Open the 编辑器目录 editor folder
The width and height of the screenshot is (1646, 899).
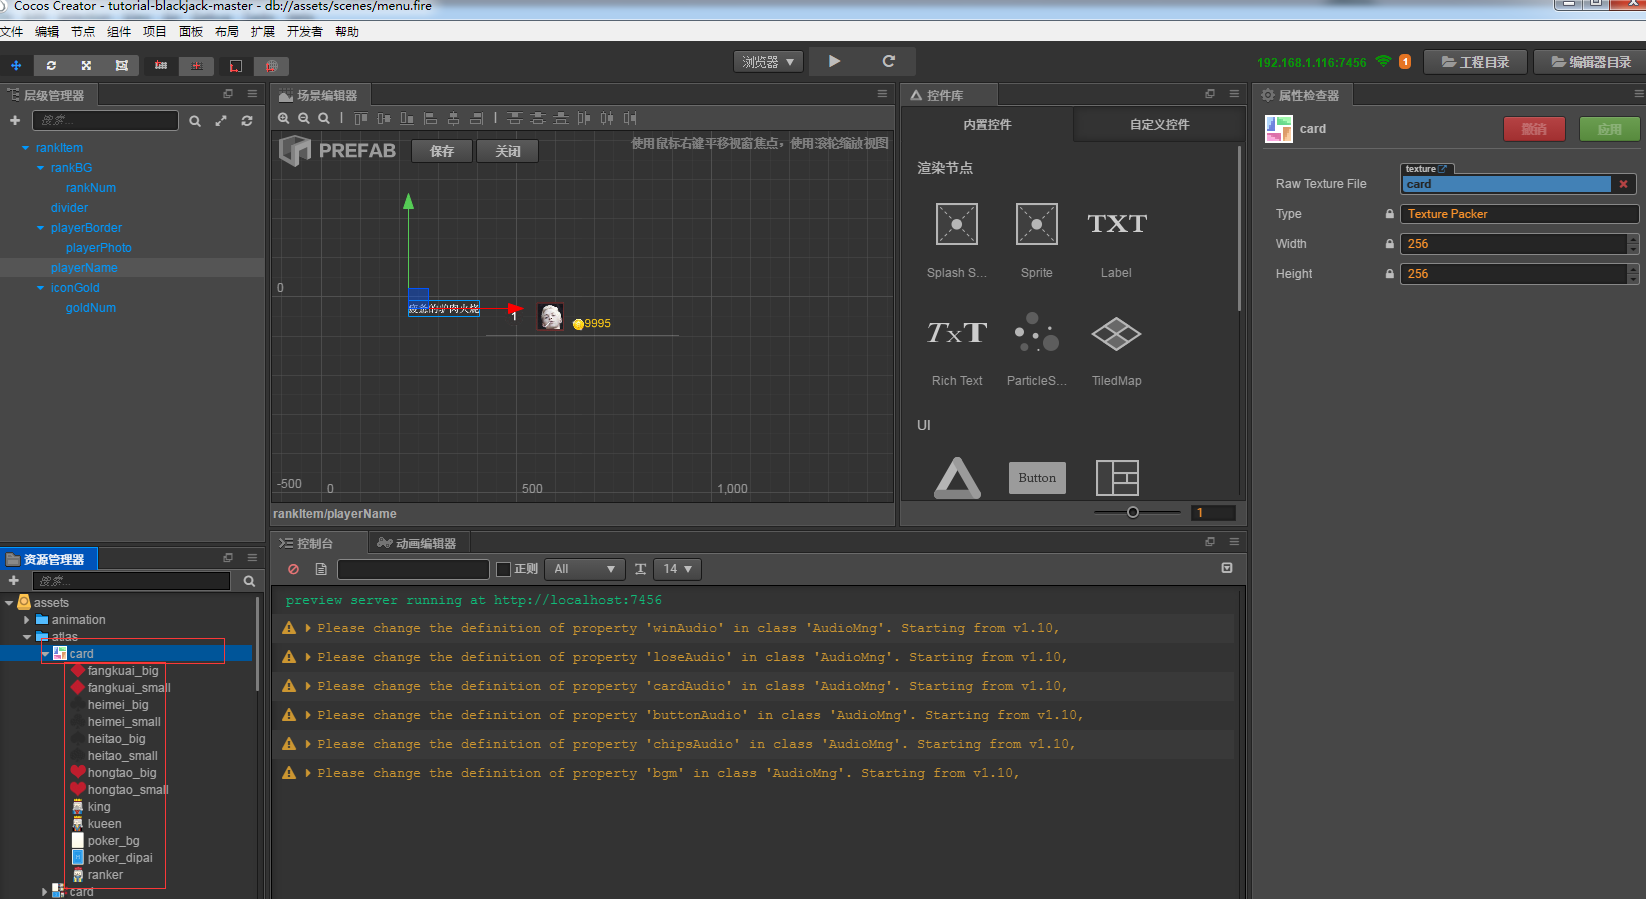point(1590,62)
